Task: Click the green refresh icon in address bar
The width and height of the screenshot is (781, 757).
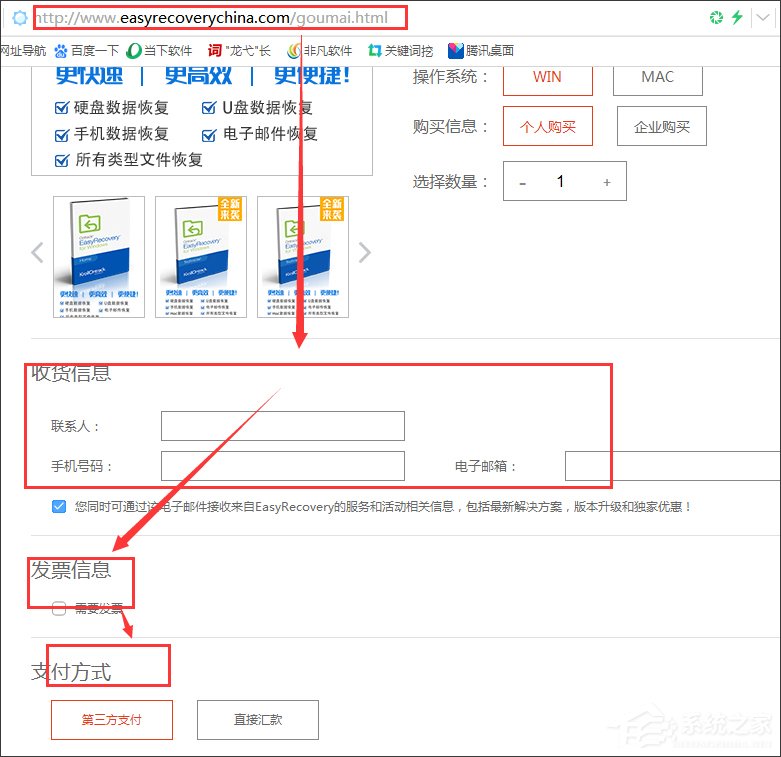Action: pyautogui.click(x=716, y=17)
